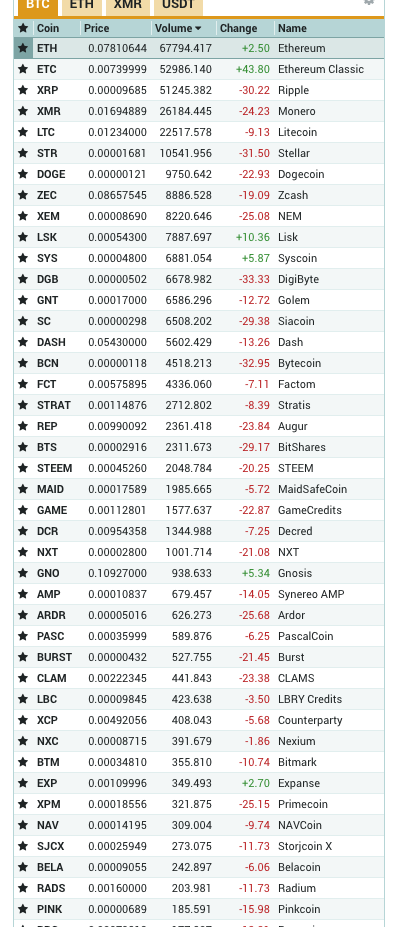
Task: Sort by Volume column arrow
Action: point(197,28)
